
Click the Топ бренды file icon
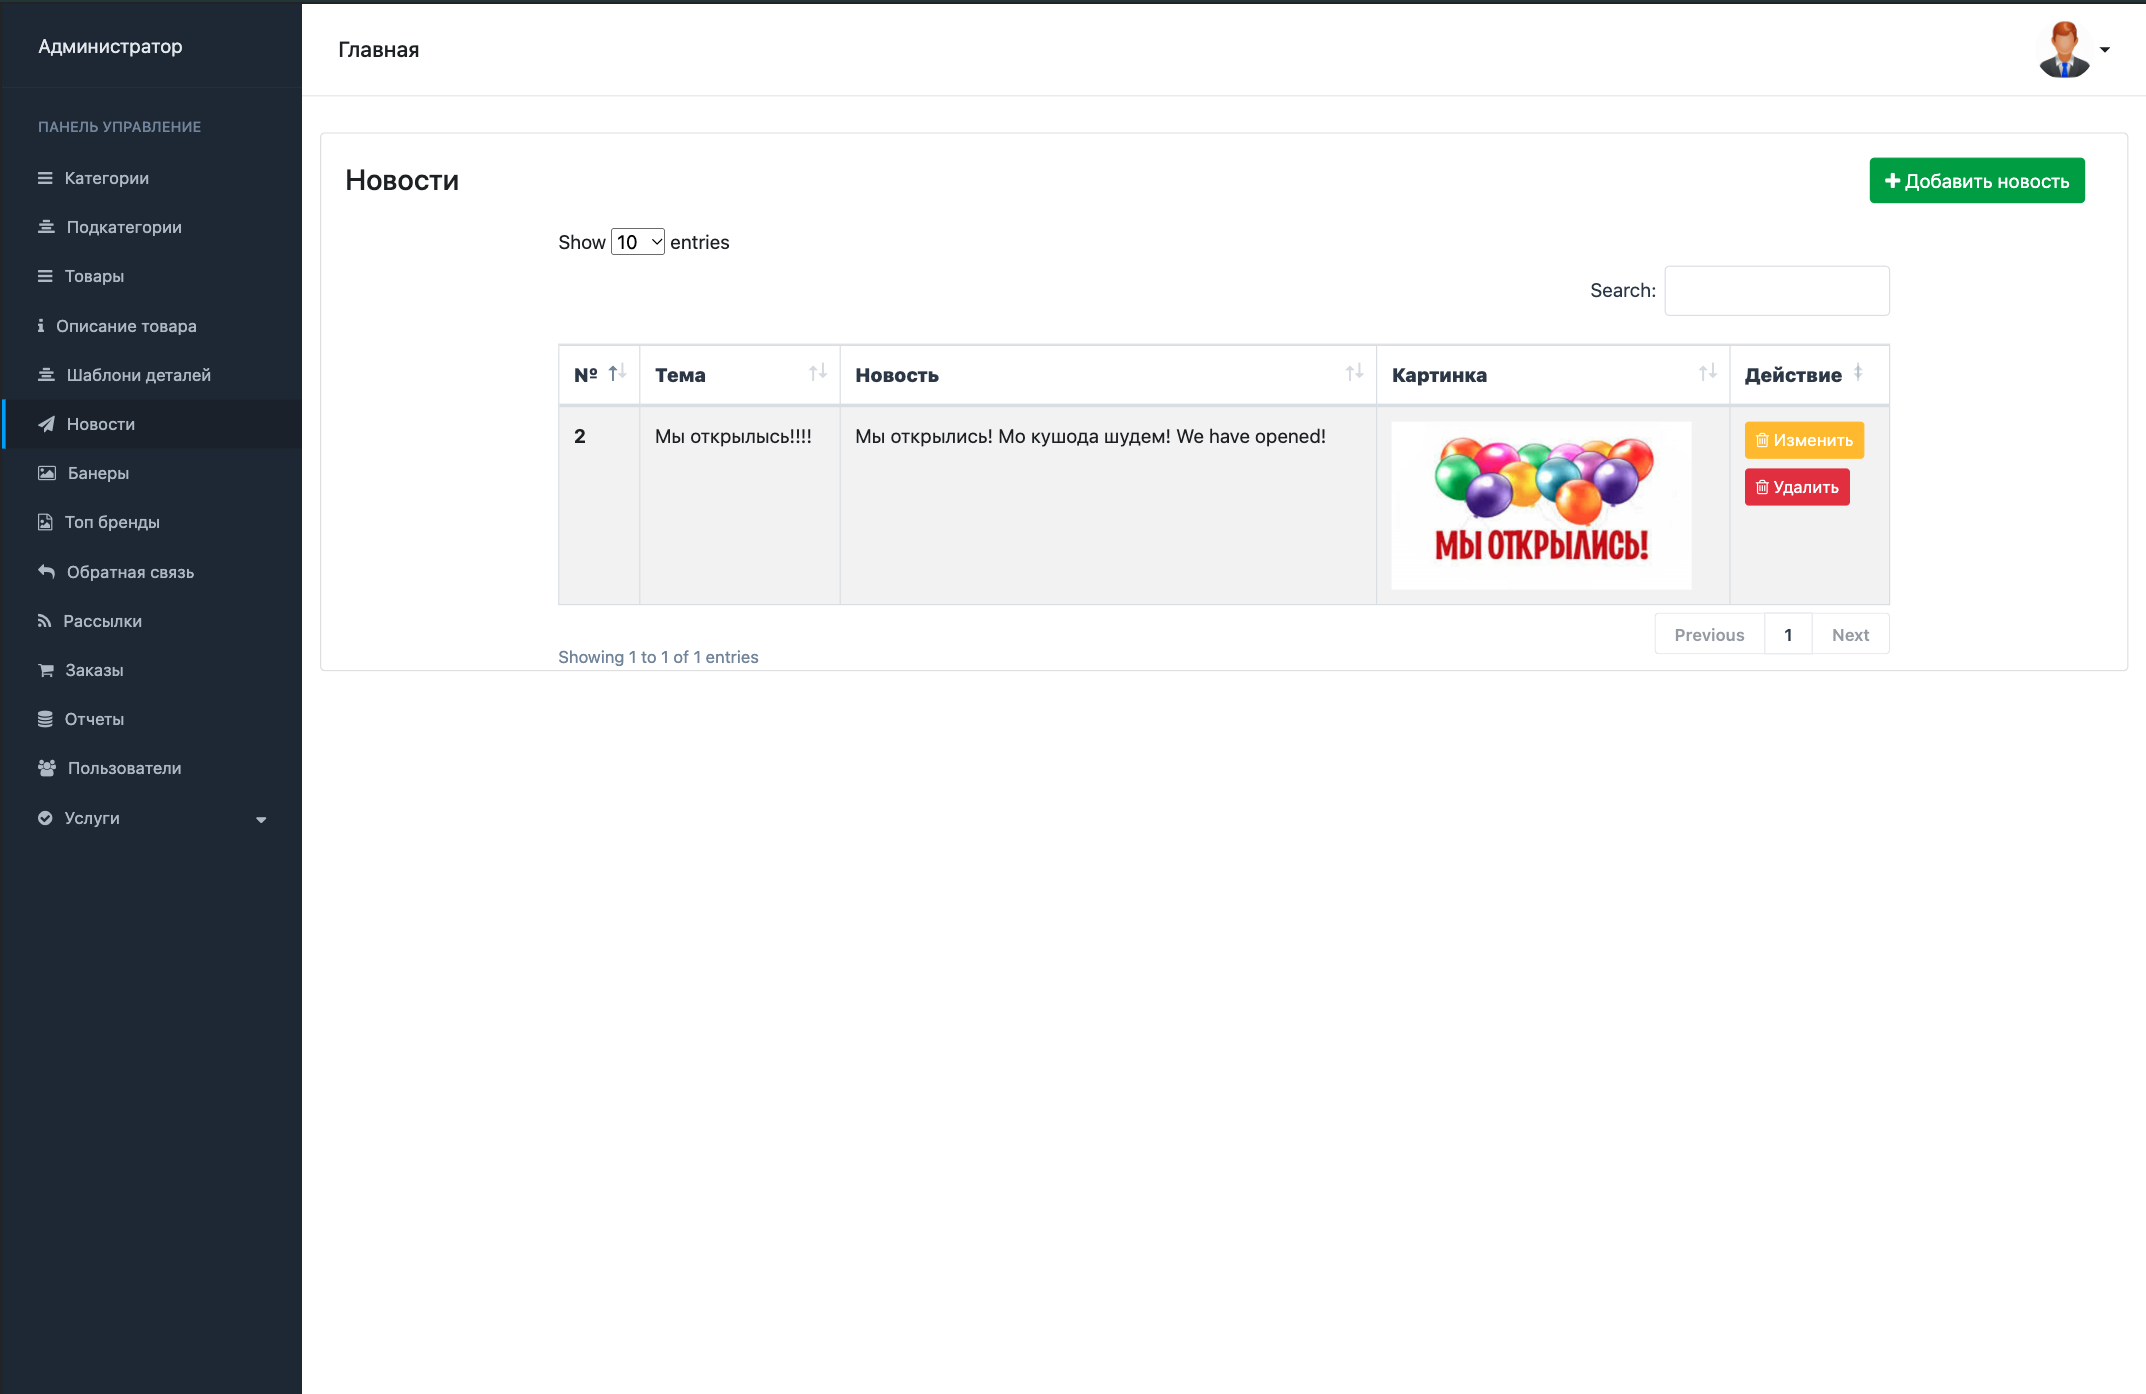[45, 522]
